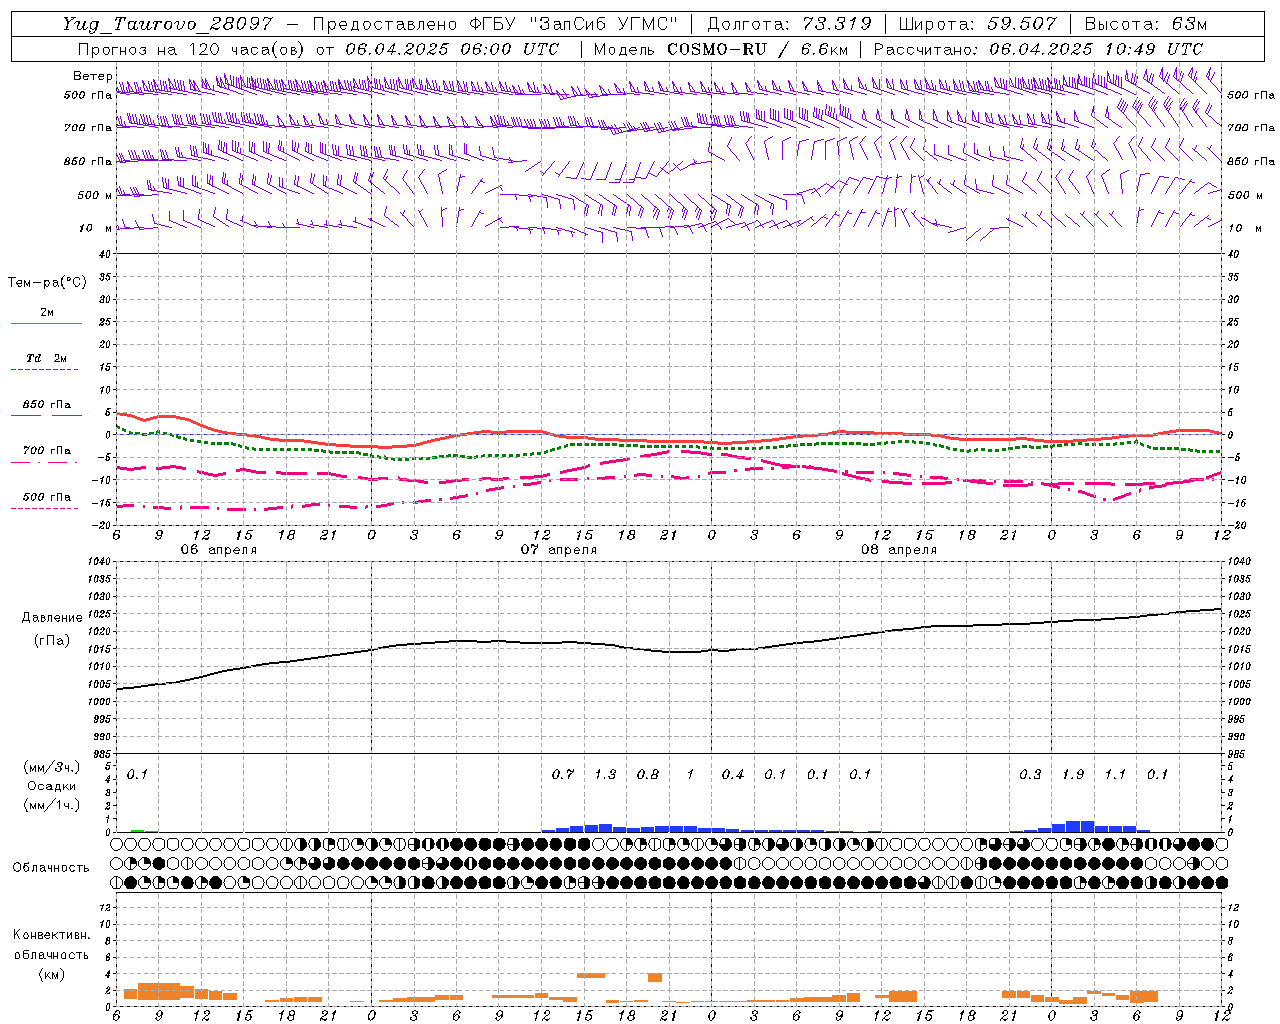Click the Долгота: 73.319 value

(789, 24)
